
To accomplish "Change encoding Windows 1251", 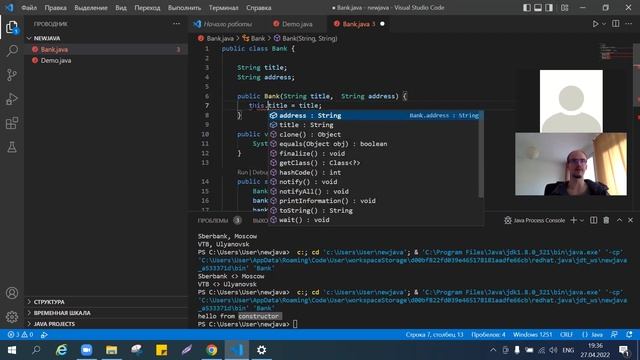I will click(532, 335).
